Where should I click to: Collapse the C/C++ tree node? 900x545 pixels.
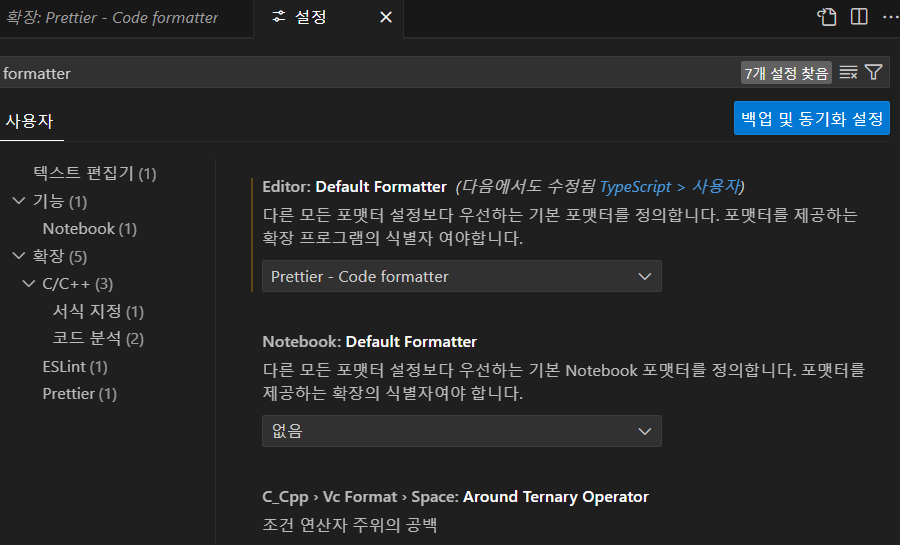click(29, 283)
